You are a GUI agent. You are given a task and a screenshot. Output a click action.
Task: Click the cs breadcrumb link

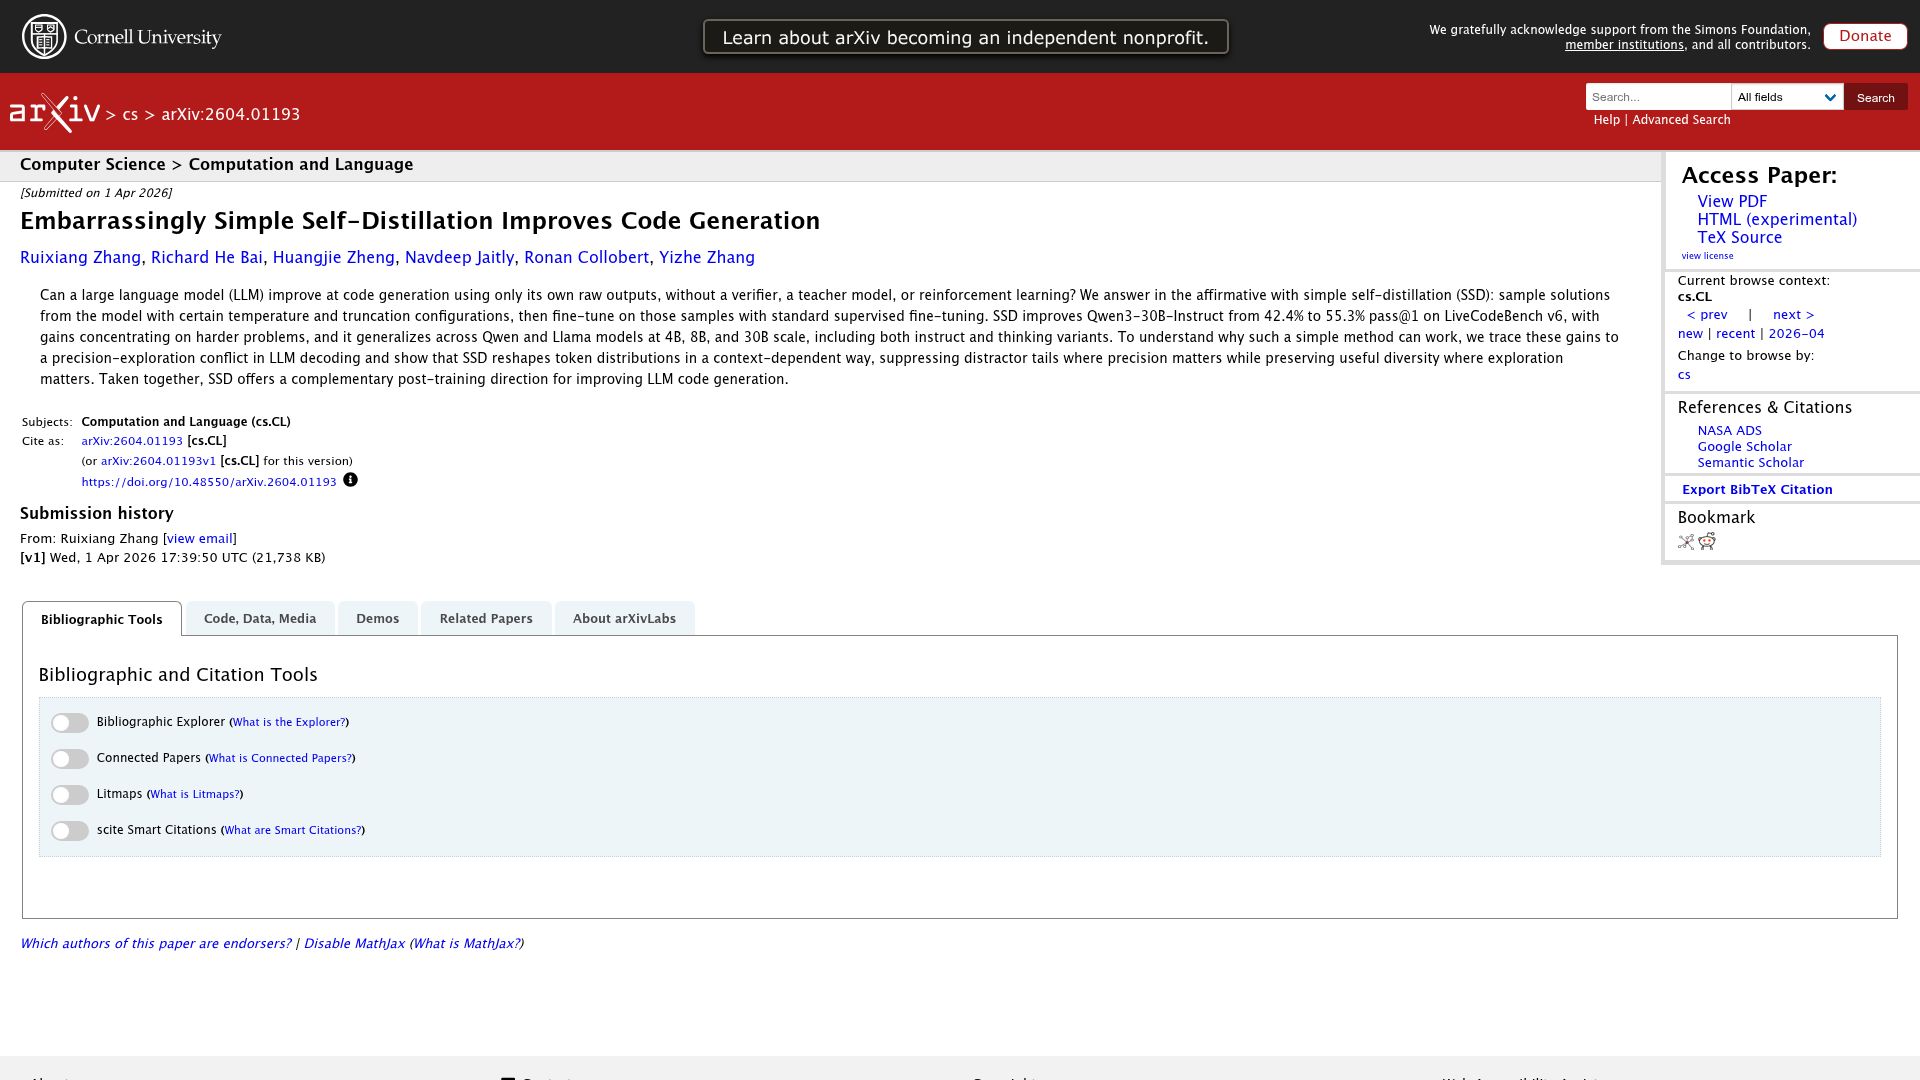tap(130, 114)
